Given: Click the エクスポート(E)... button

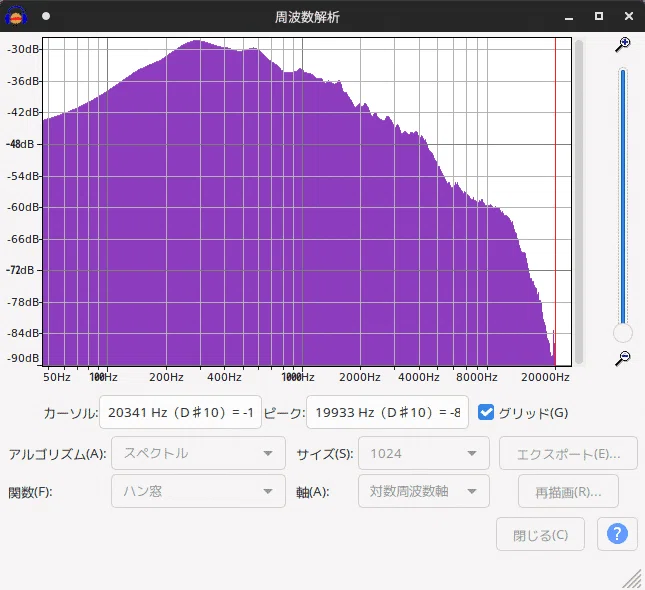Looking at the screenshot, I should tap(568, 453).
